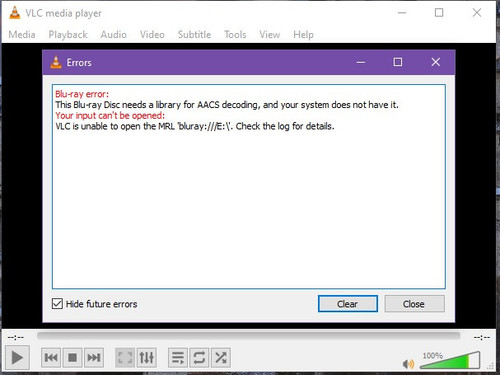Open the Video menu
The width and height of the screenshot is (500, 375).
click(152, 35)
